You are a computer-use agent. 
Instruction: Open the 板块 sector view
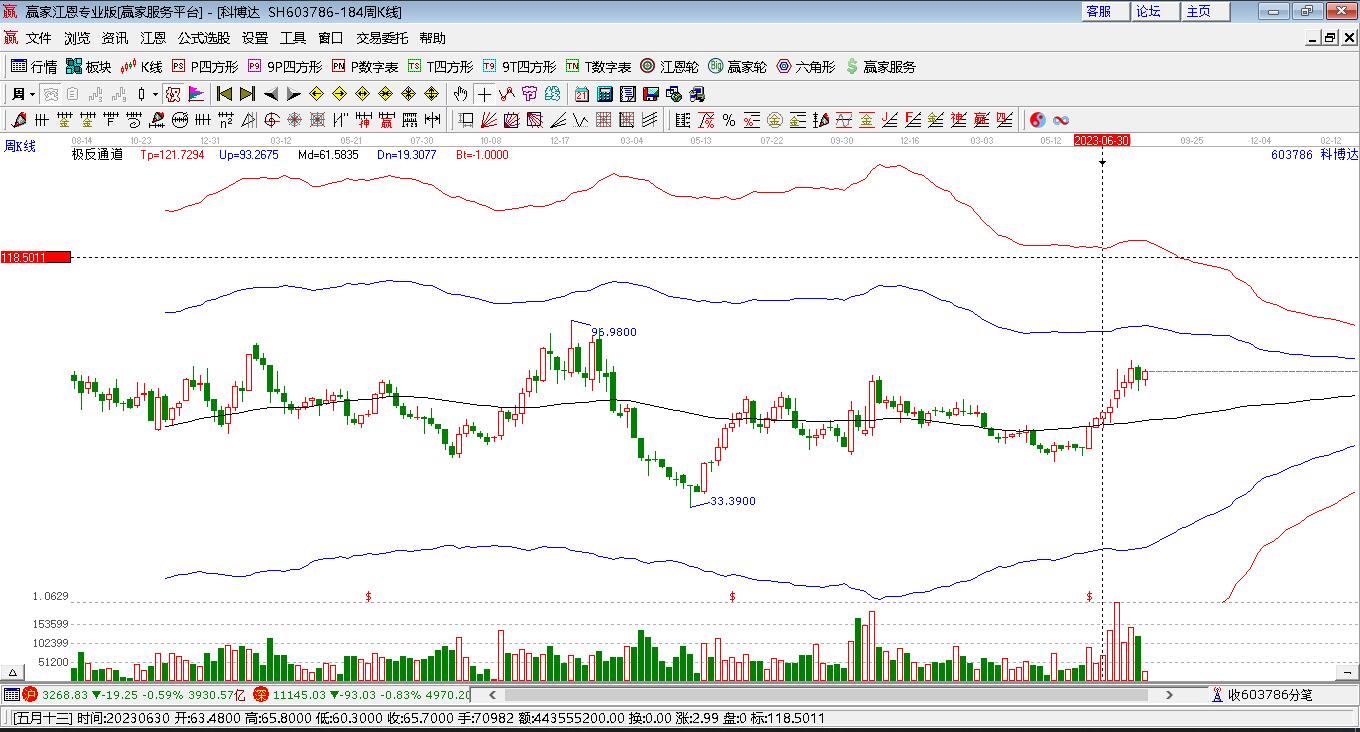[x=89, y=67]
